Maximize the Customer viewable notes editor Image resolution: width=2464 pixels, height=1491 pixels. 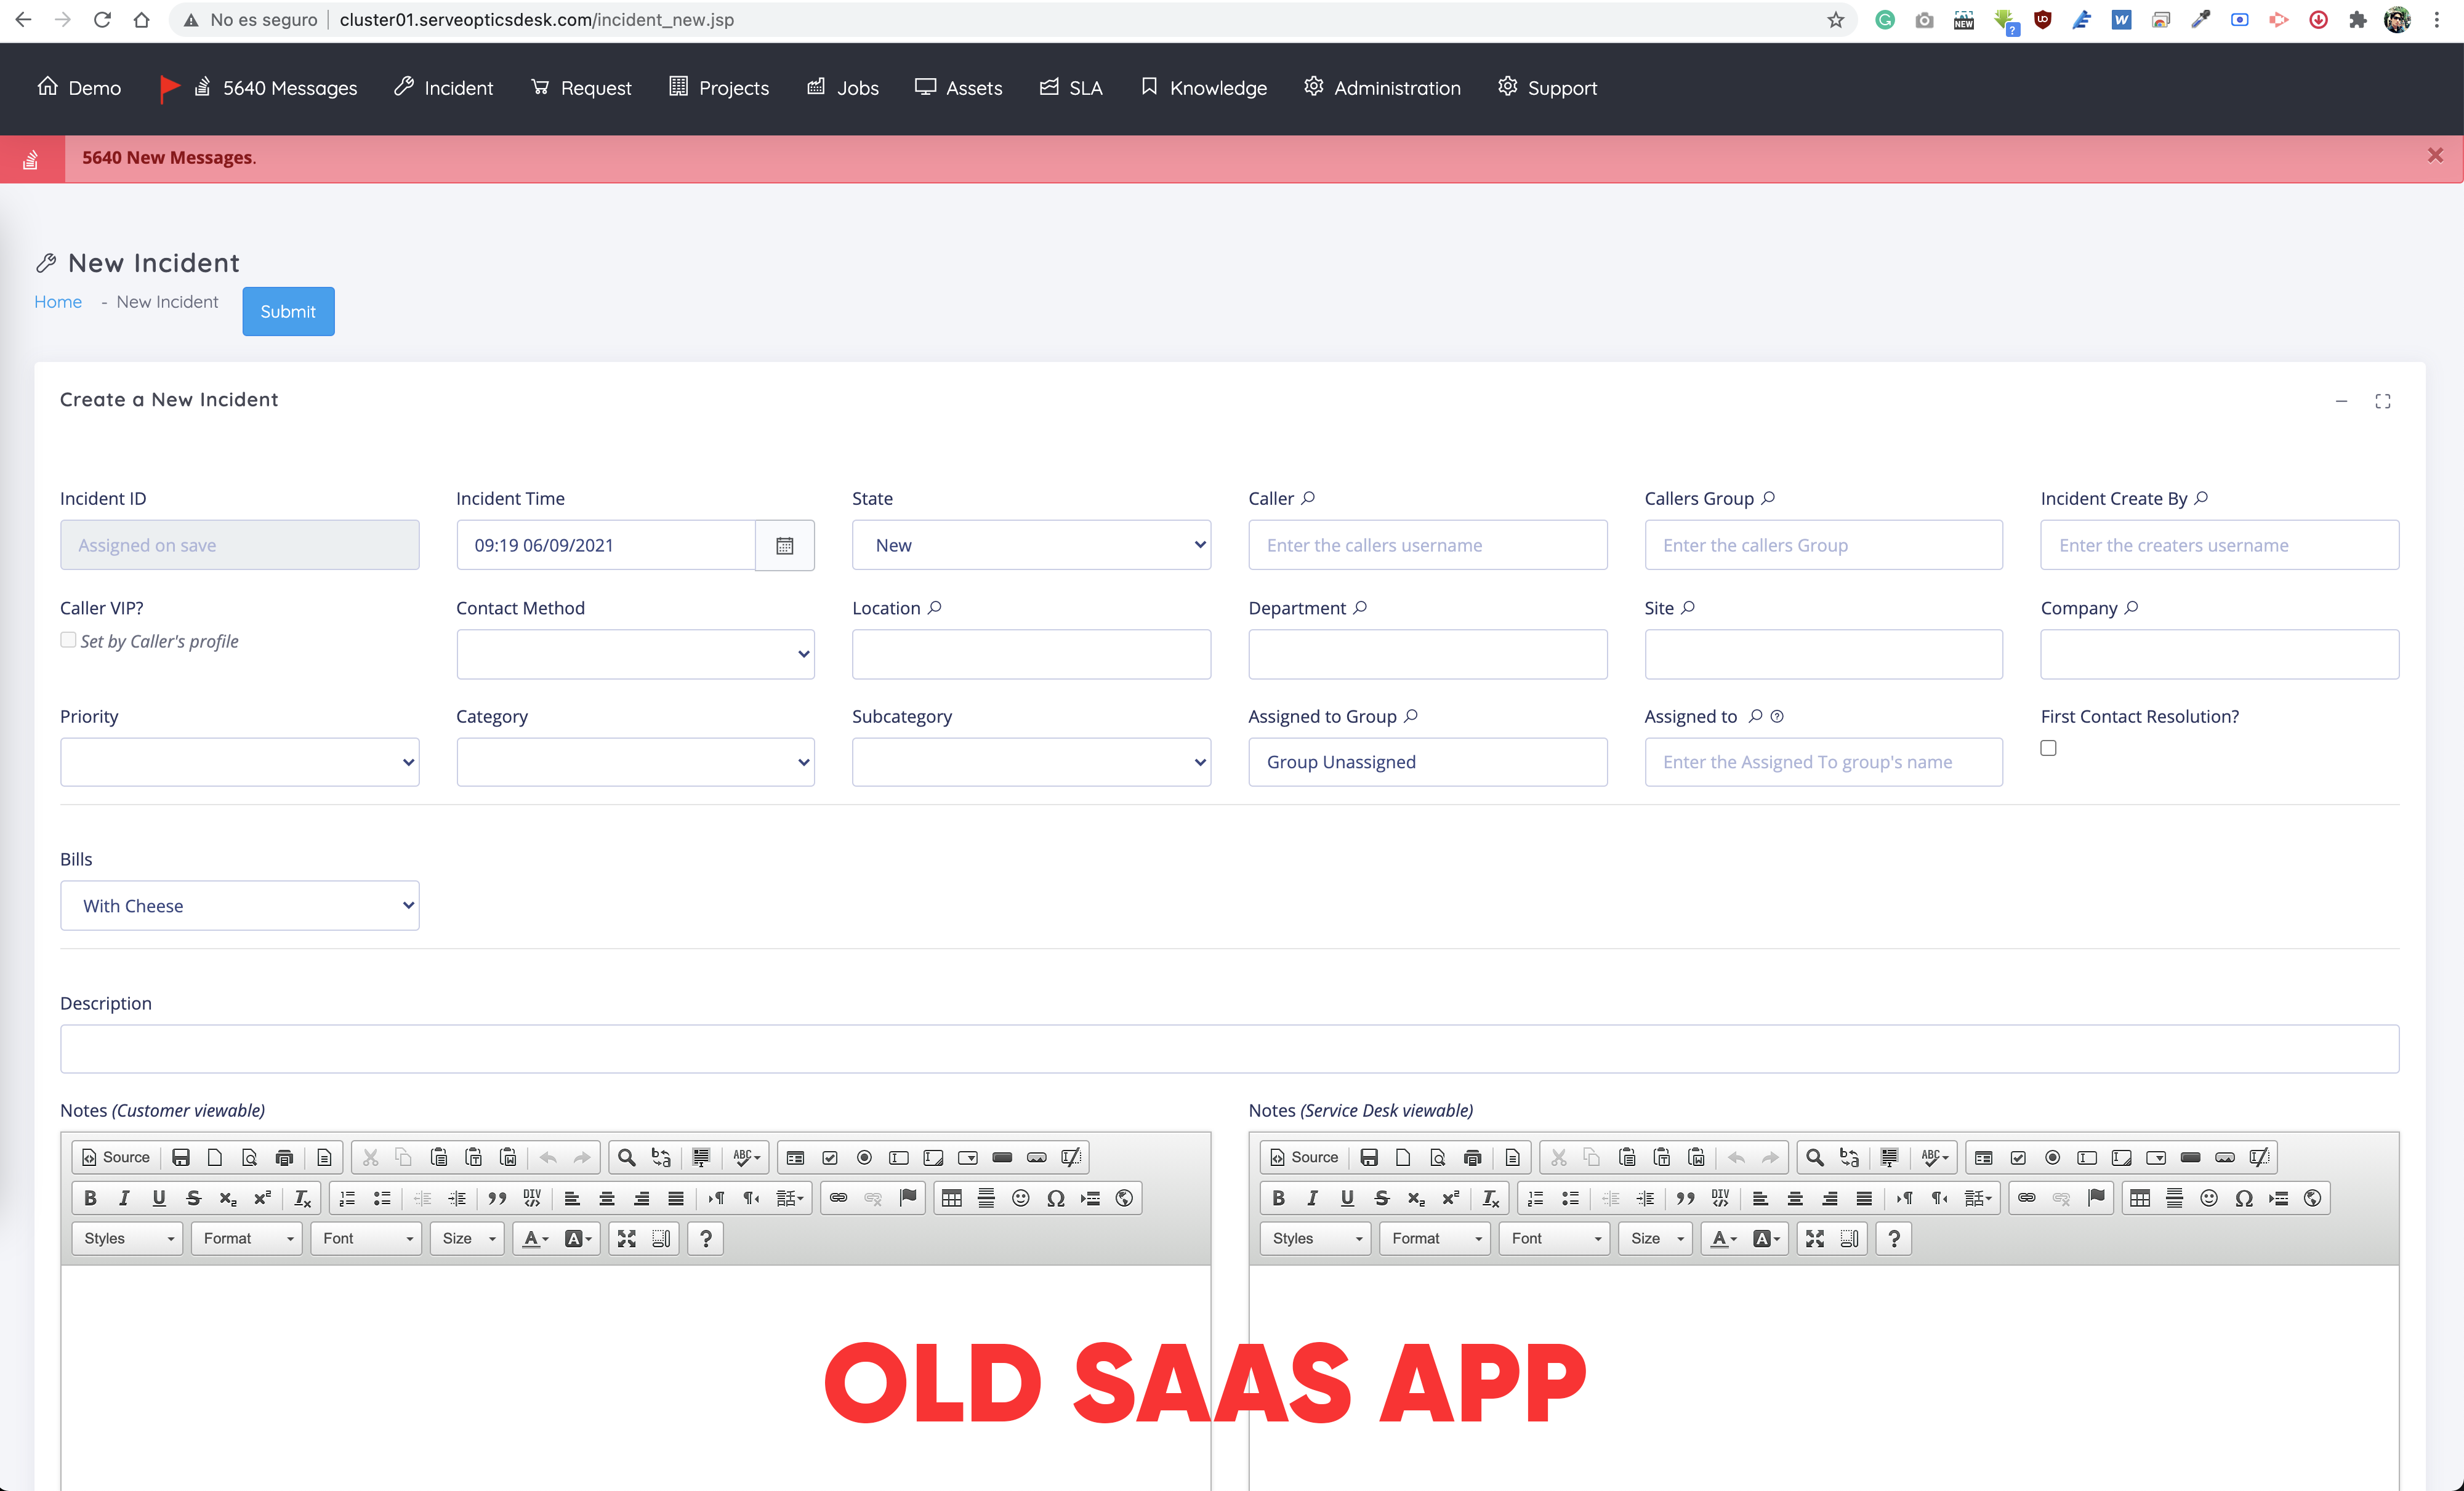tap(626, 1238)
